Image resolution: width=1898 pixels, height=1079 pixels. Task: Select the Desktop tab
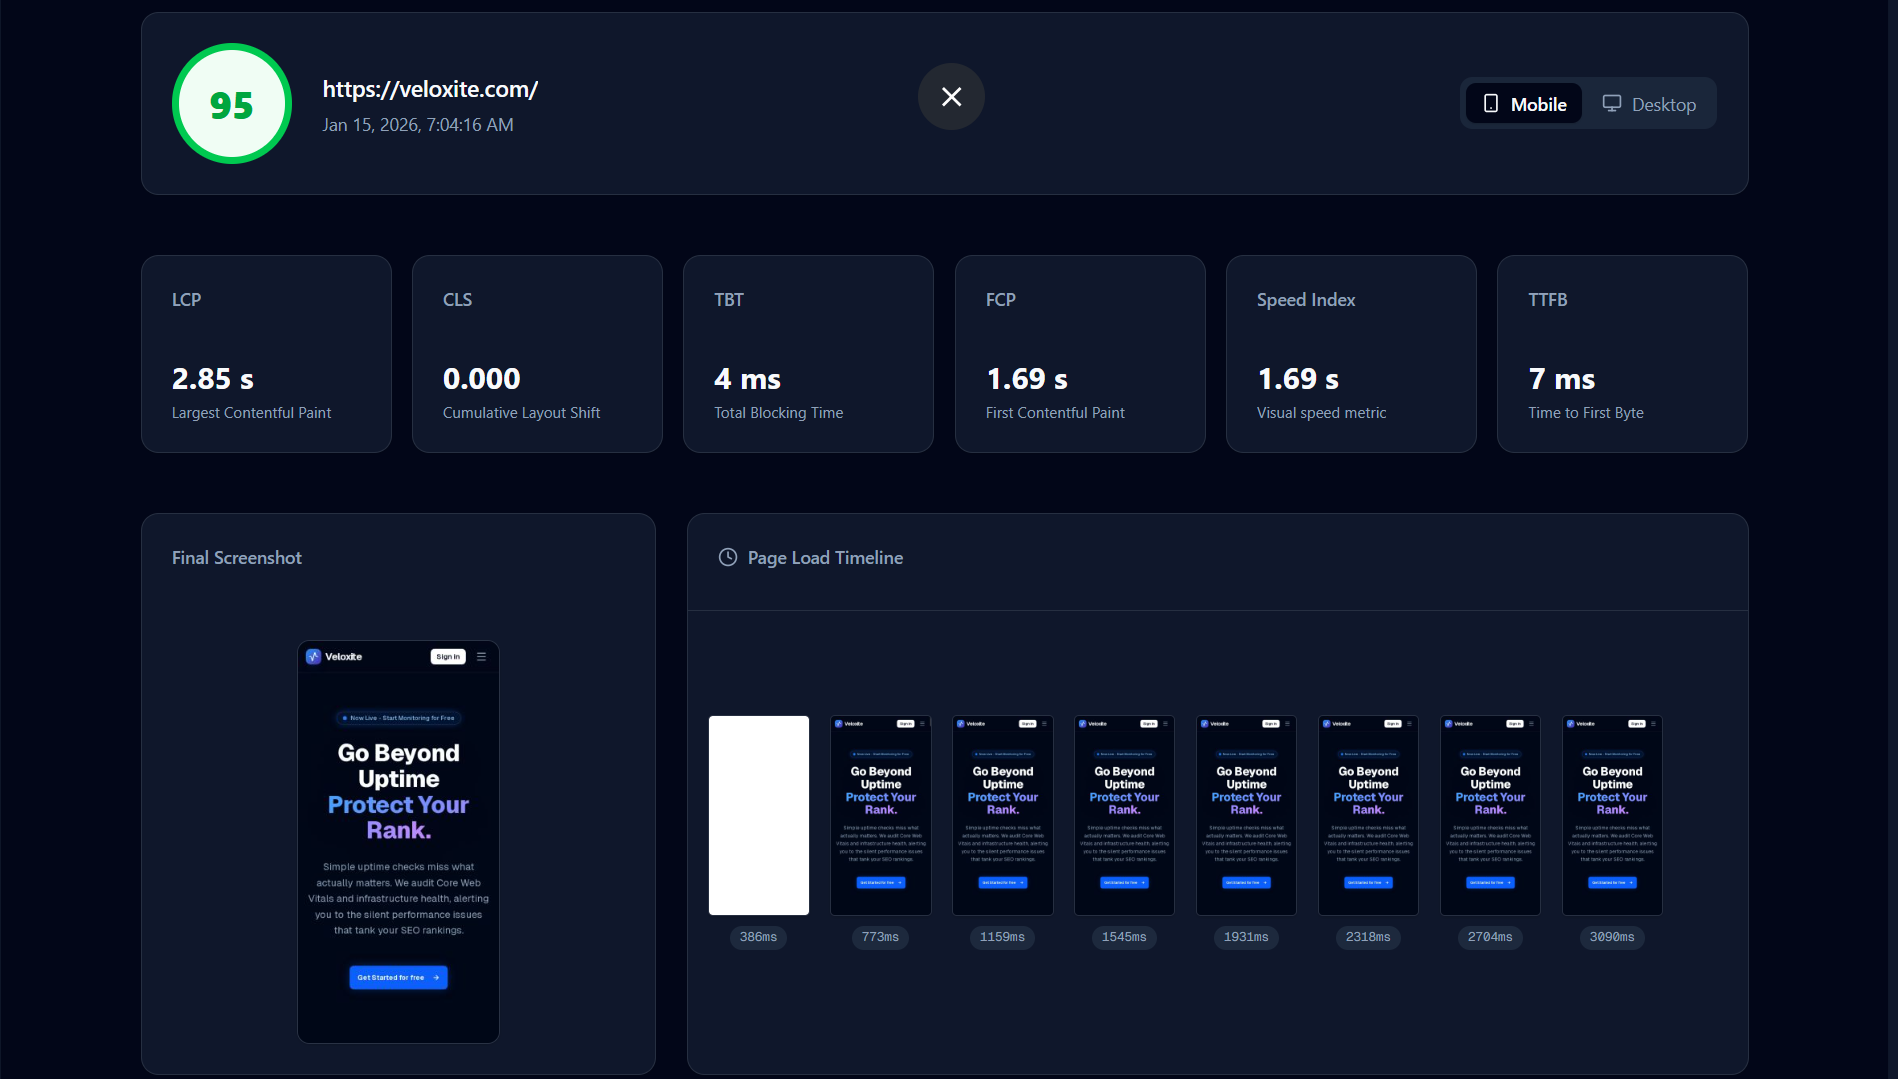pyautogui.click(x=1650, y=103)
